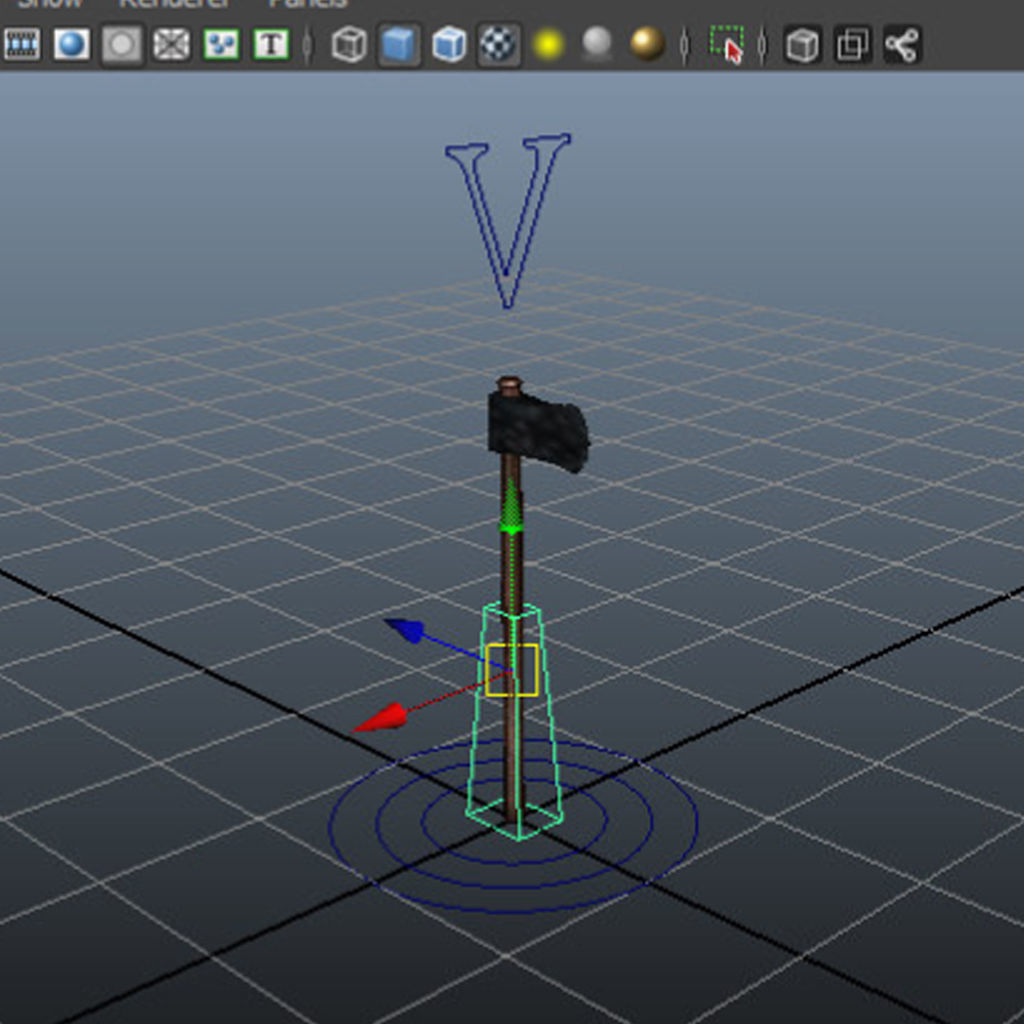Collapse toolbar handle right of gold sphere

[x=684, y=45]
